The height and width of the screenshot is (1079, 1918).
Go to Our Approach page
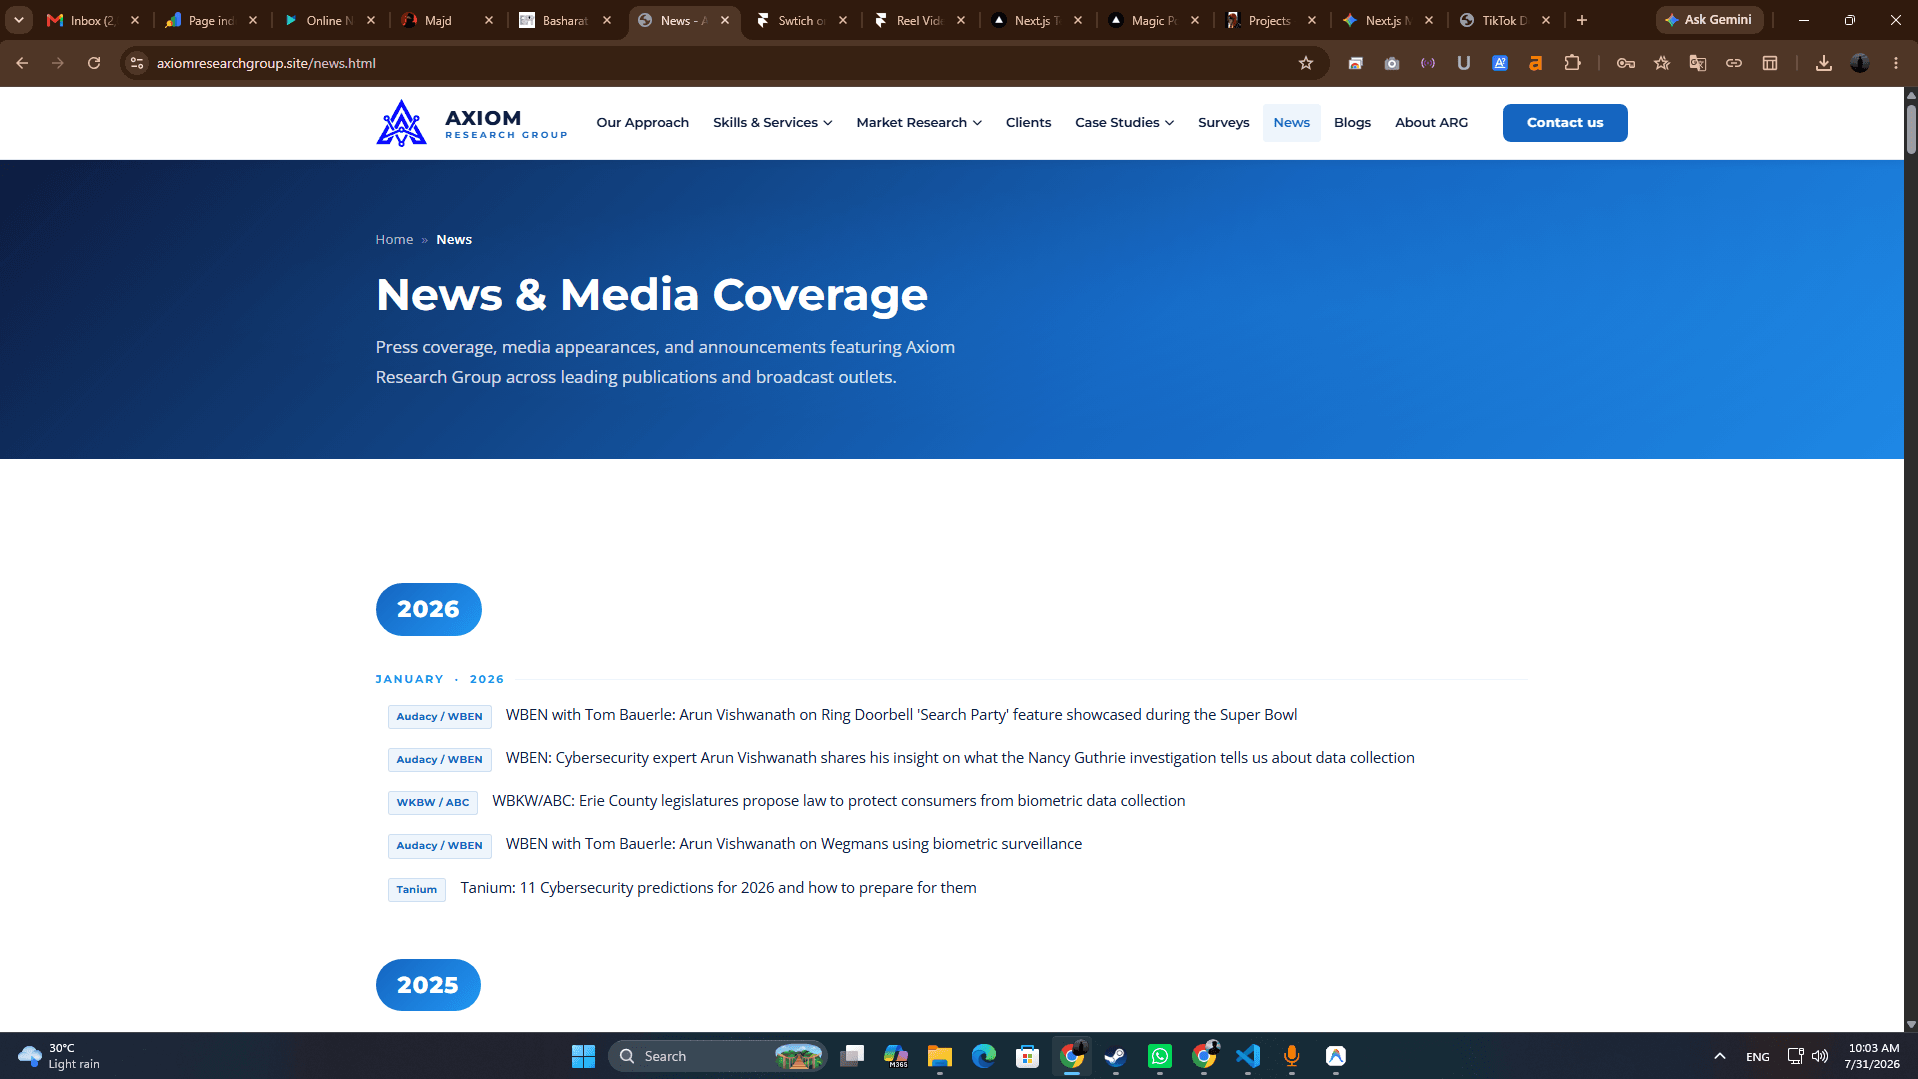click(643, 123)
